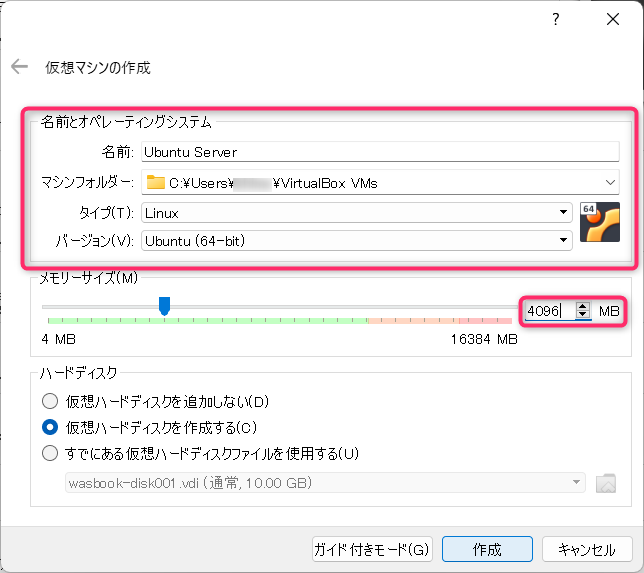This screenshot has height=573, width=644.
Task: Select 仮想ハードディスクを追加しない option
Action: click(x=155, y=401)
